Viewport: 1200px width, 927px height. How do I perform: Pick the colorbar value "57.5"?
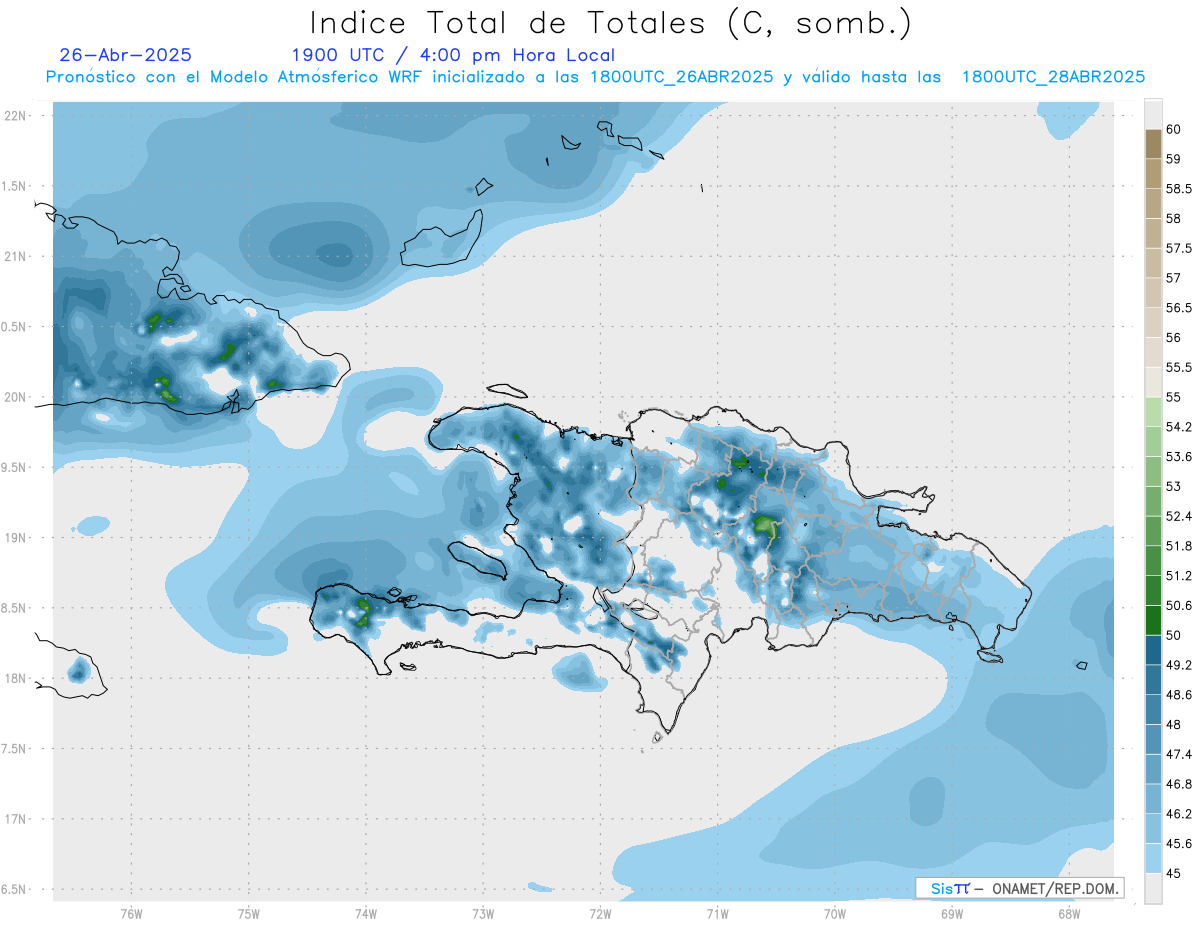click(x=1178, y=248)
